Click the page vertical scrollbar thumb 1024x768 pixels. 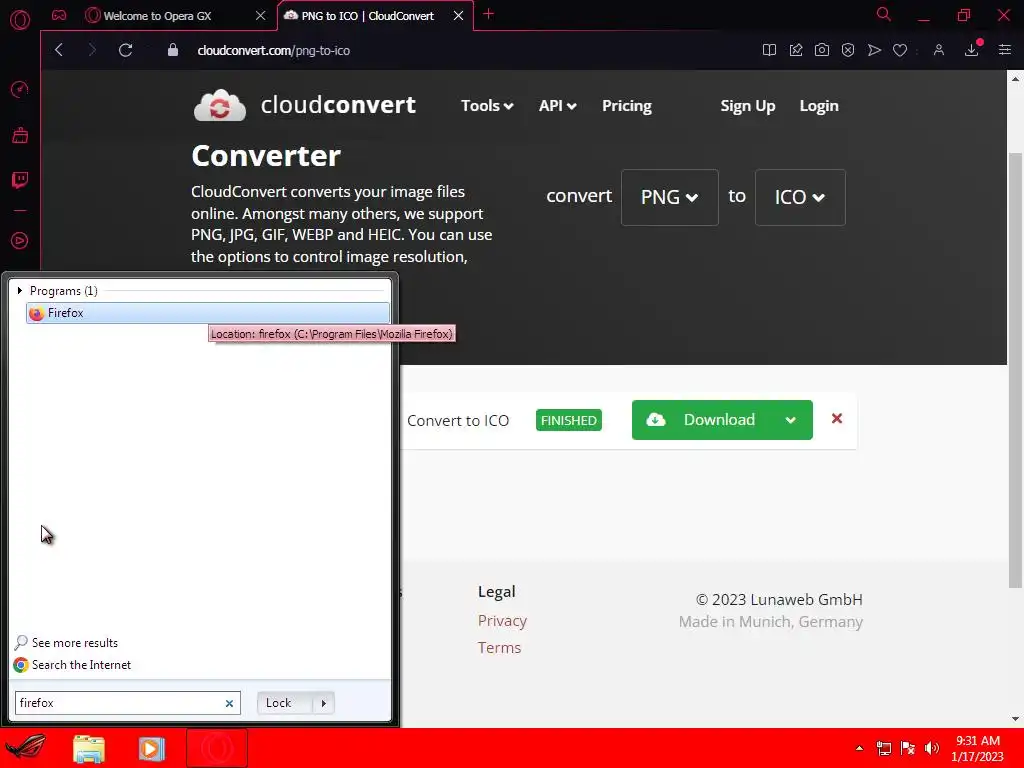point(1015,370)
